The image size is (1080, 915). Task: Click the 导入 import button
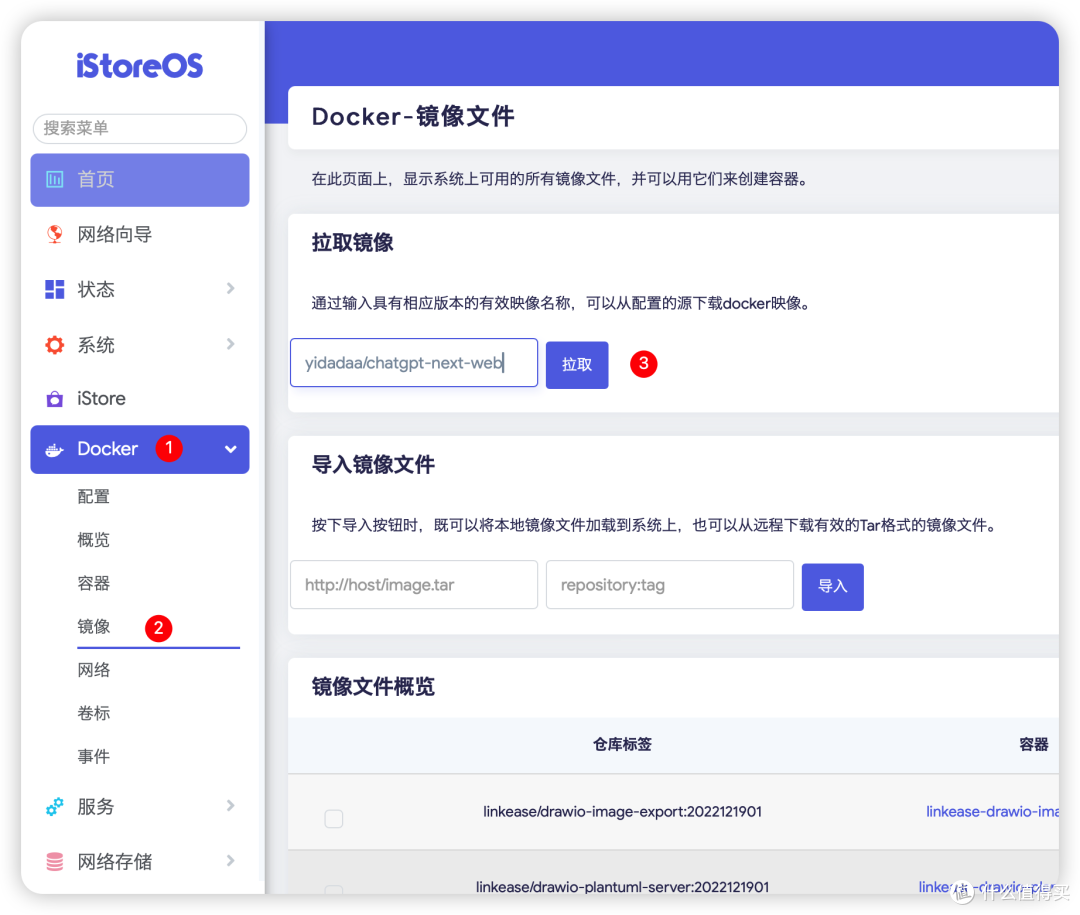pyautogui.click(x=833, y=587)
